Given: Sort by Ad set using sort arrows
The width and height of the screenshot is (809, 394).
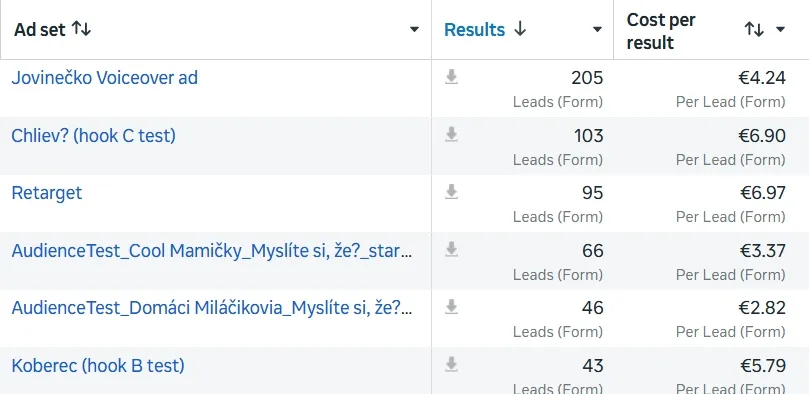Looking at the screenshot, I should (x=81, y=29).
